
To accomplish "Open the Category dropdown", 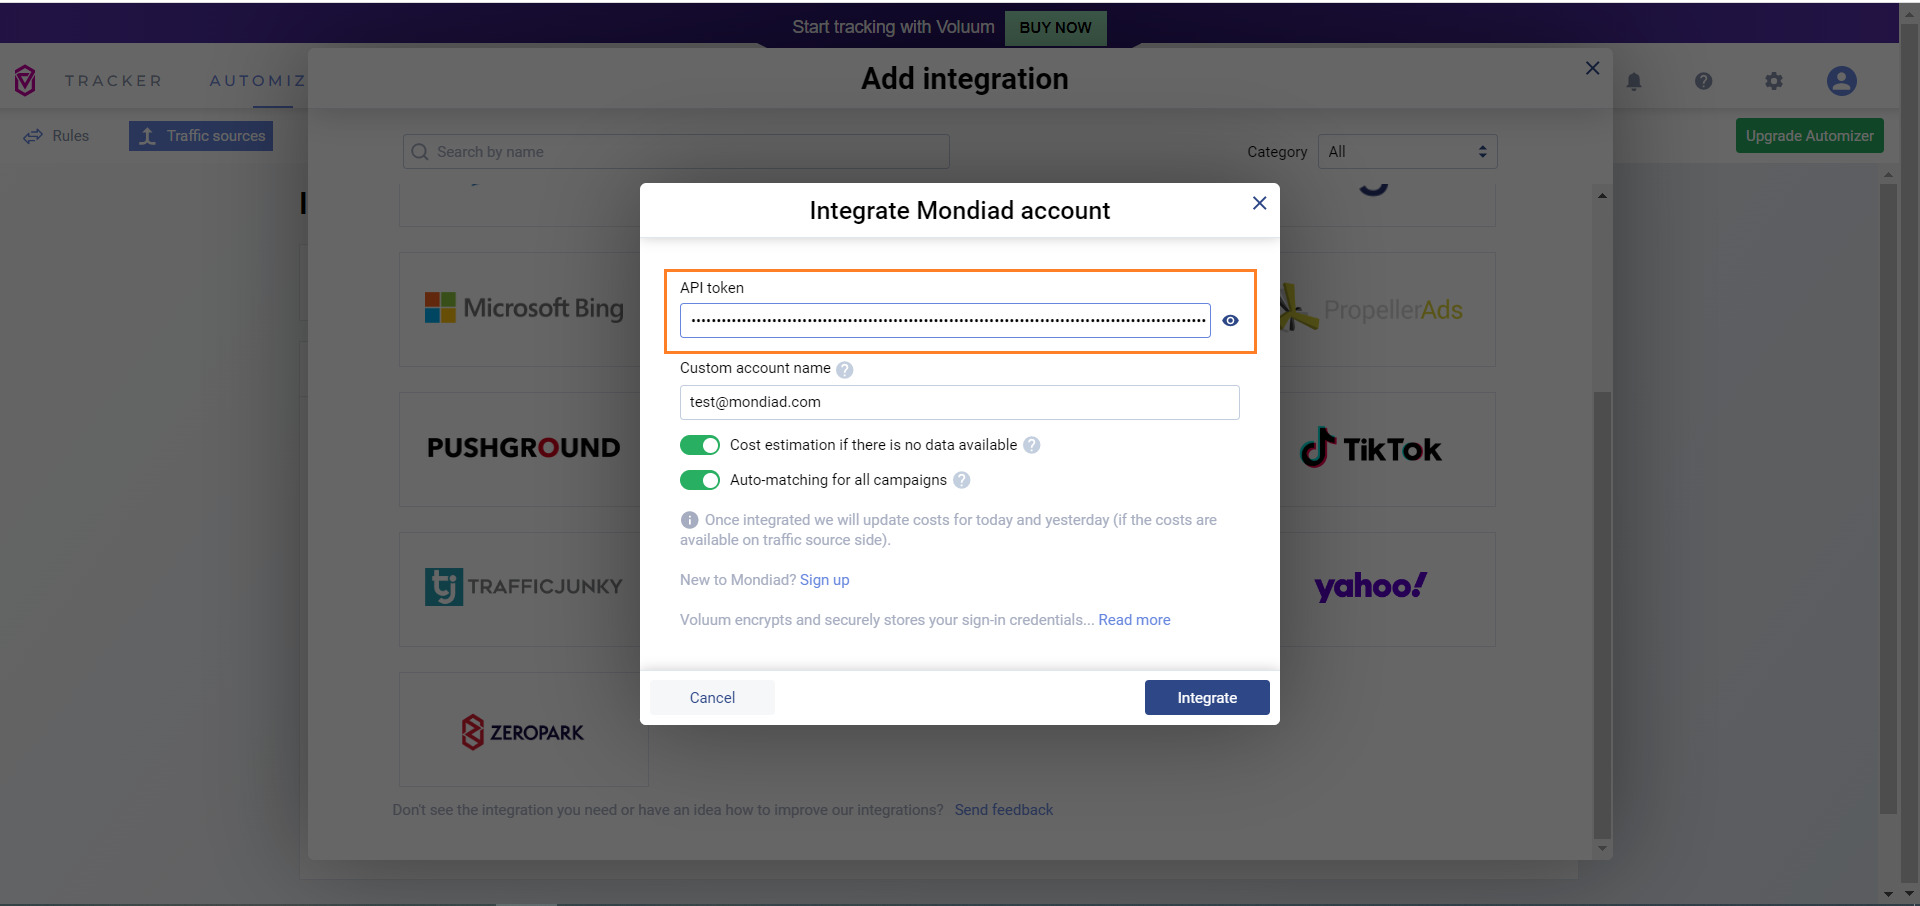I will (x=1407, y=152).
